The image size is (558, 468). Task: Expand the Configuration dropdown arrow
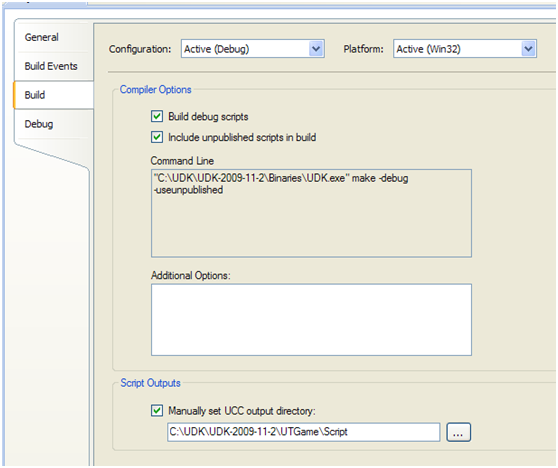click(x=316, y=49)
